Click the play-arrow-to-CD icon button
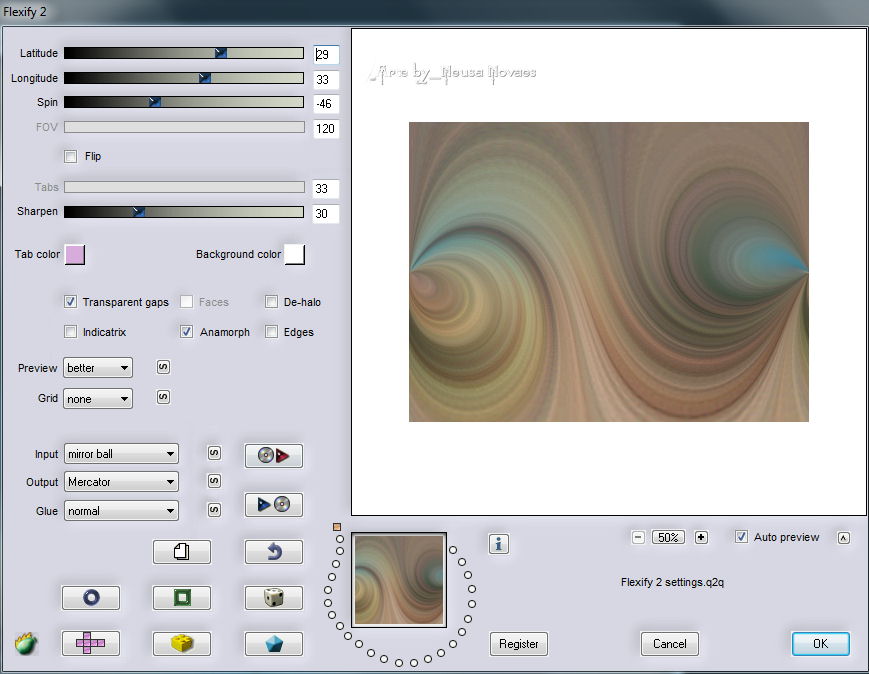This screenshot has width=869, height=674. point(274,504)
